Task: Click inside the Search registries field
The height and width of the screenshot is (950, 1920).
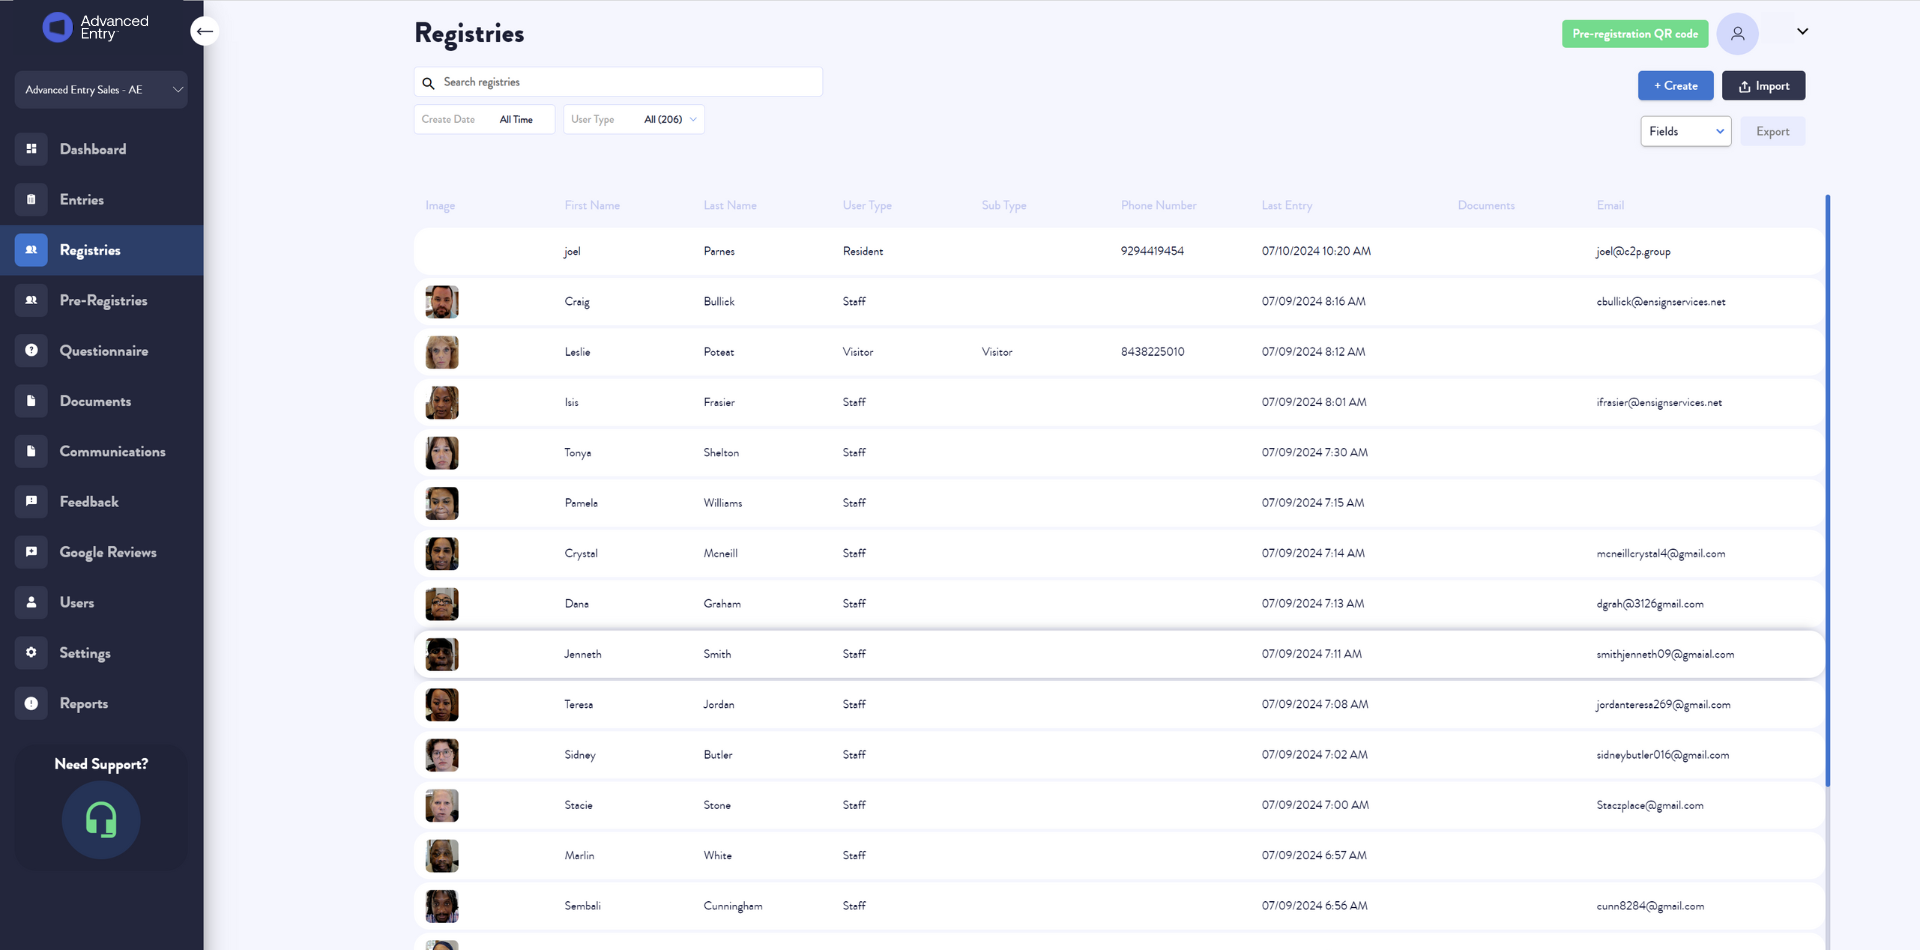Action: 618,82
